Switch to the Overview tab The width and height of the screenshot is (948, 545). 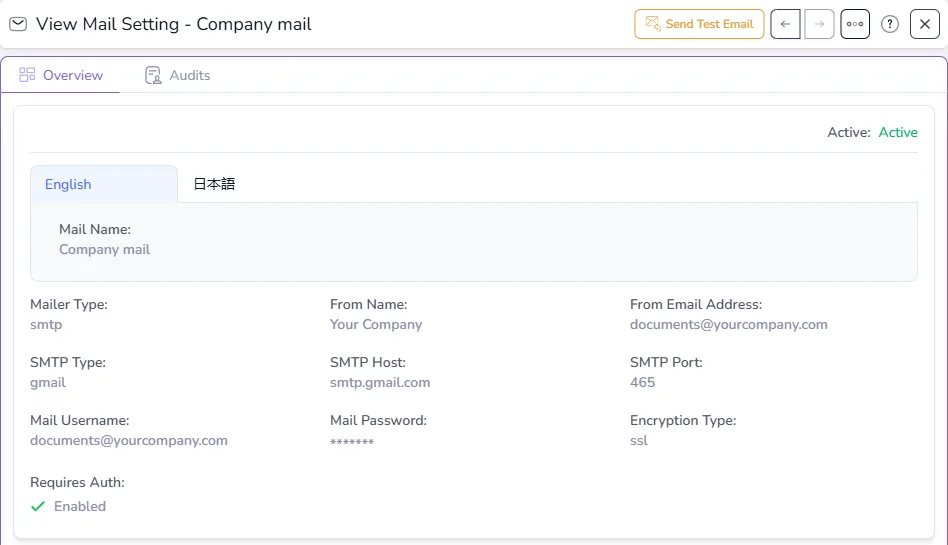click(x=60, y=75)
